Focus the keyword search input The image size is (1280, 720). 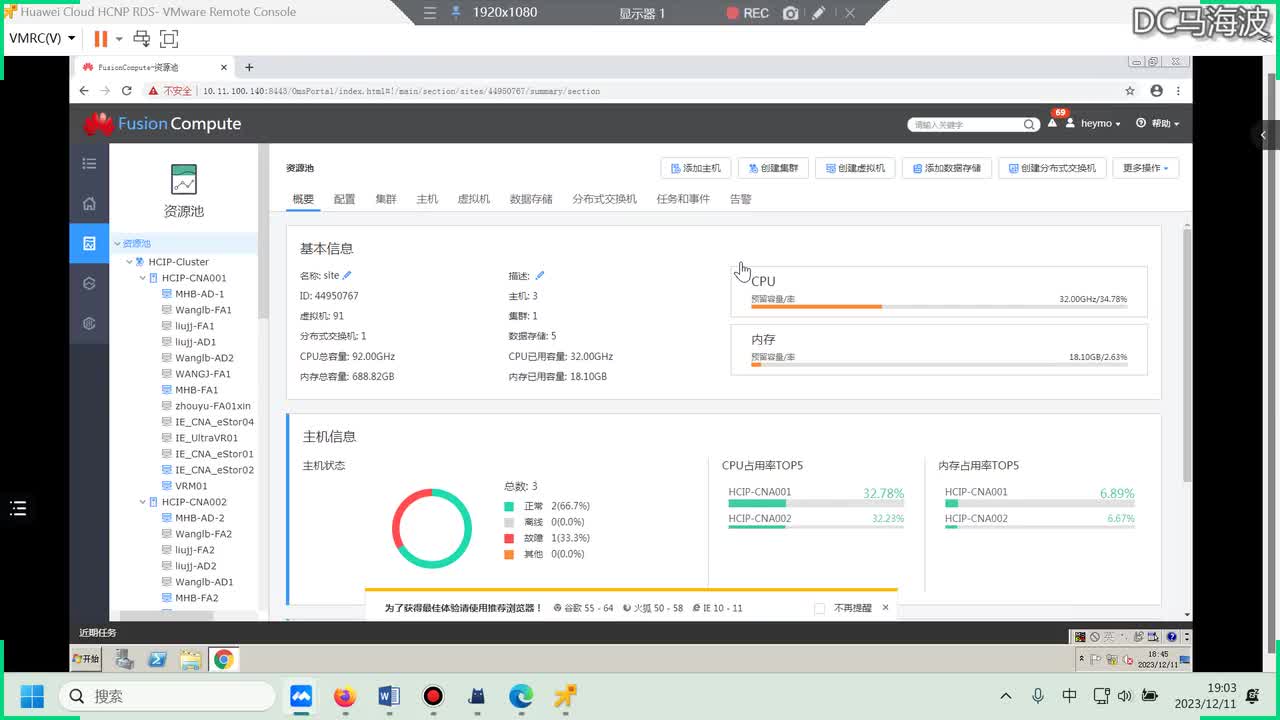(965, 124)
